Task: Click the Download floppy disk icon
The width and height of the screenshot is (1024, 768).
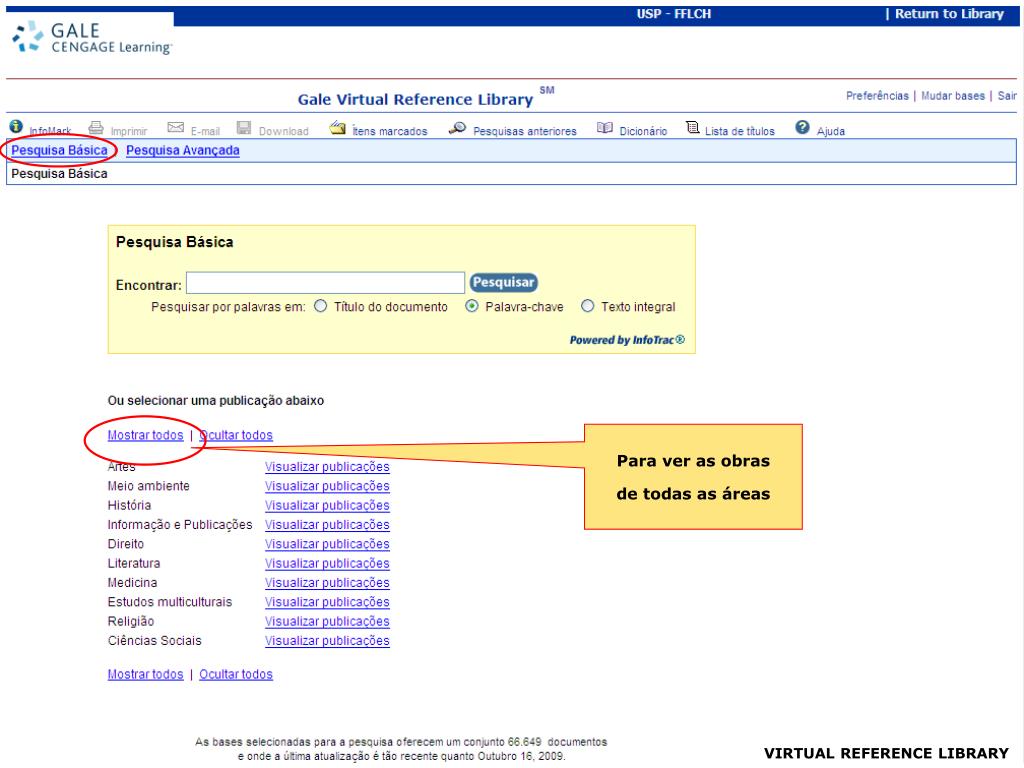Action: coord(244,127)
